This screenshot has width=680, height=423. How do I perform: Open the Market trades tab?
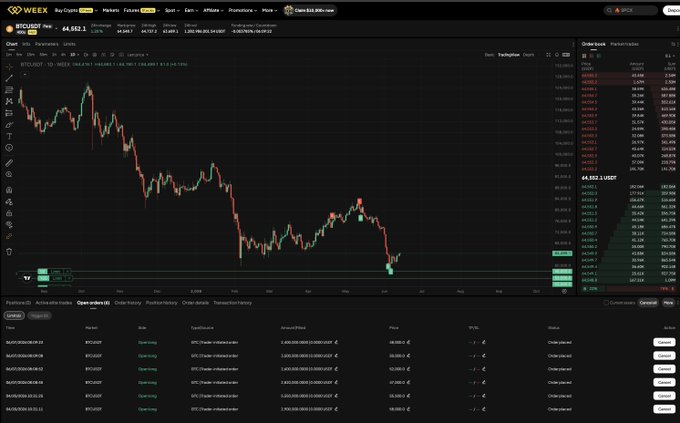[624, 44]
